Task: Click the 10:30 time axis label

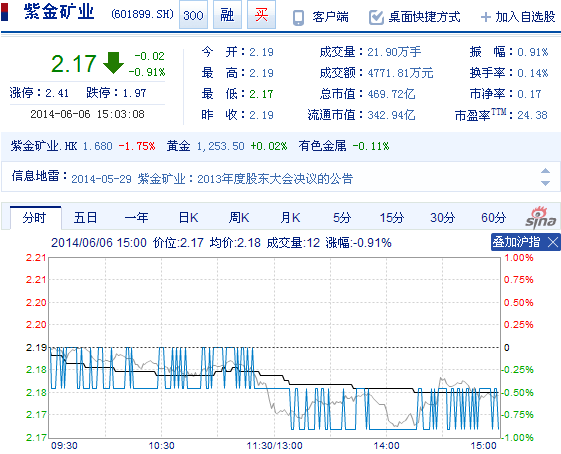Action: tap(161, 446)
